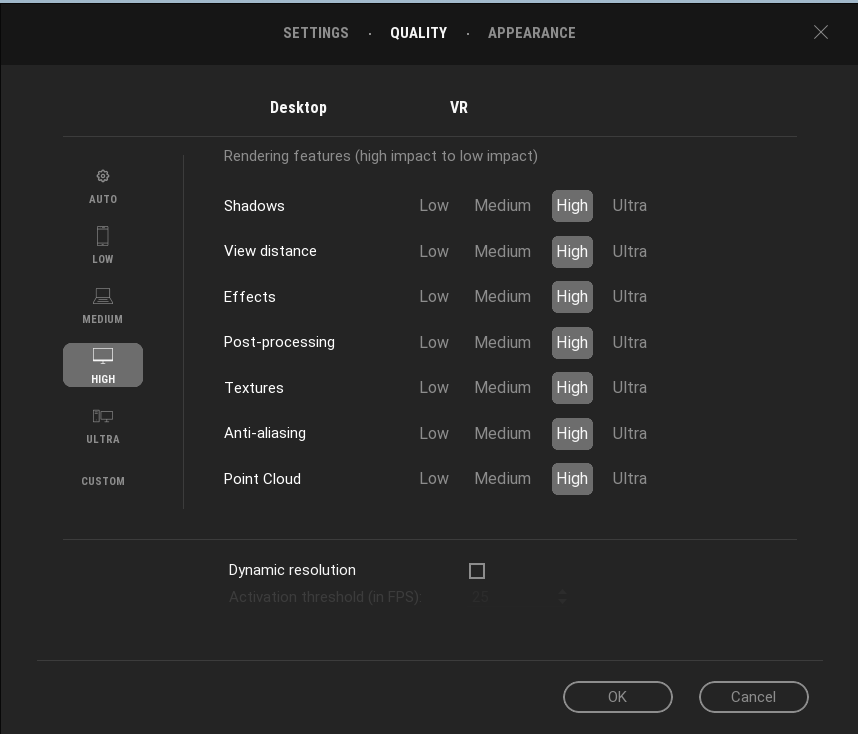Choose the Custom quality preset

(x=103, y=481)
